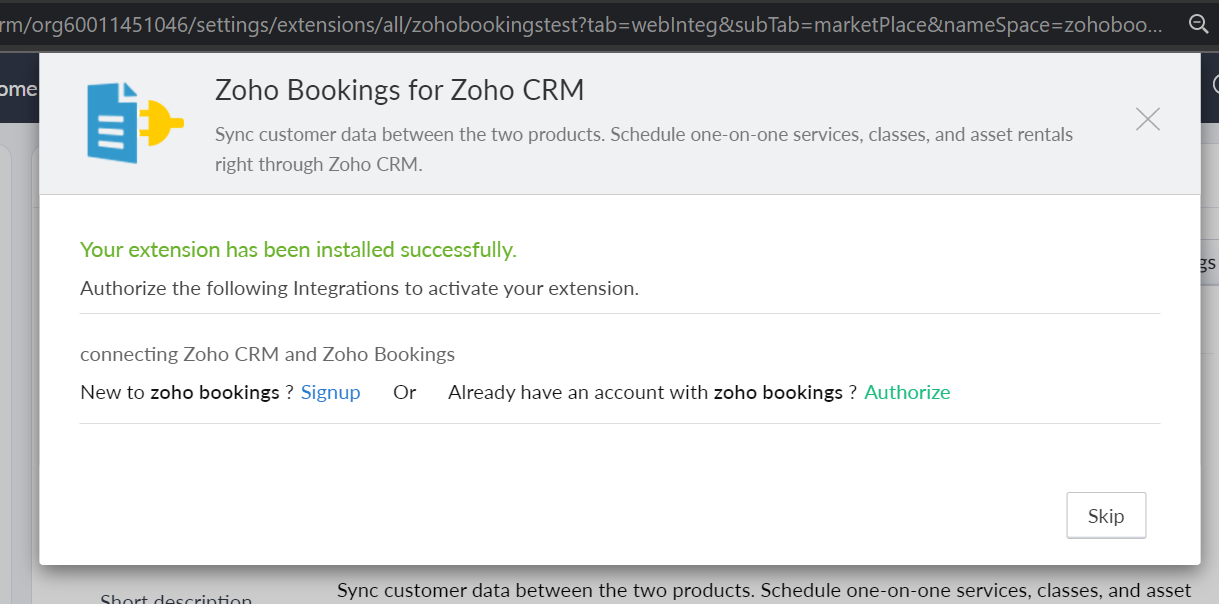Click the green Authorize link
Viewport: 1219px width, 604px height.
[x=907, y=392]
